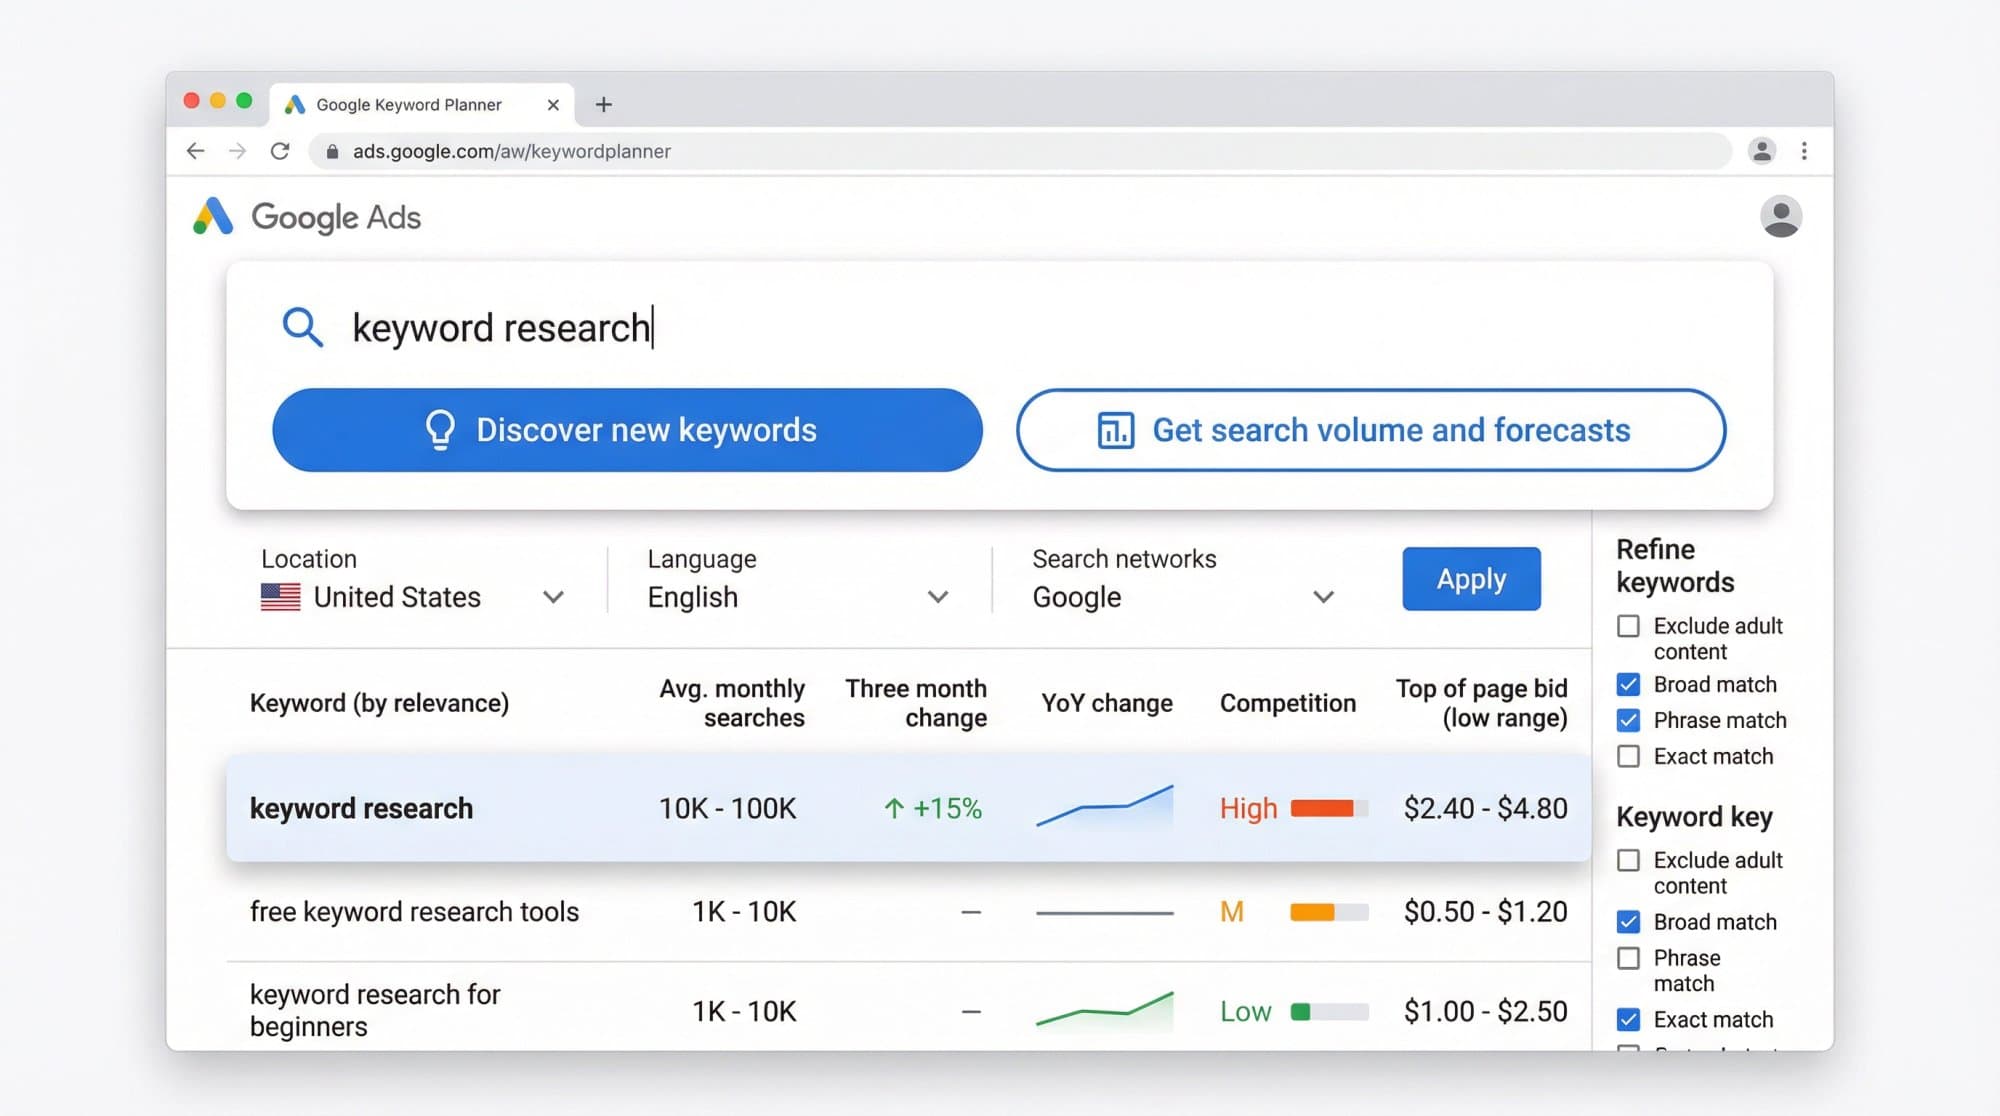The height and width of the screenshot is (1116, 2000).
Task: Click the browser profile icon in toolbar
Action: pyautogui.click(x=1762, y=151)
